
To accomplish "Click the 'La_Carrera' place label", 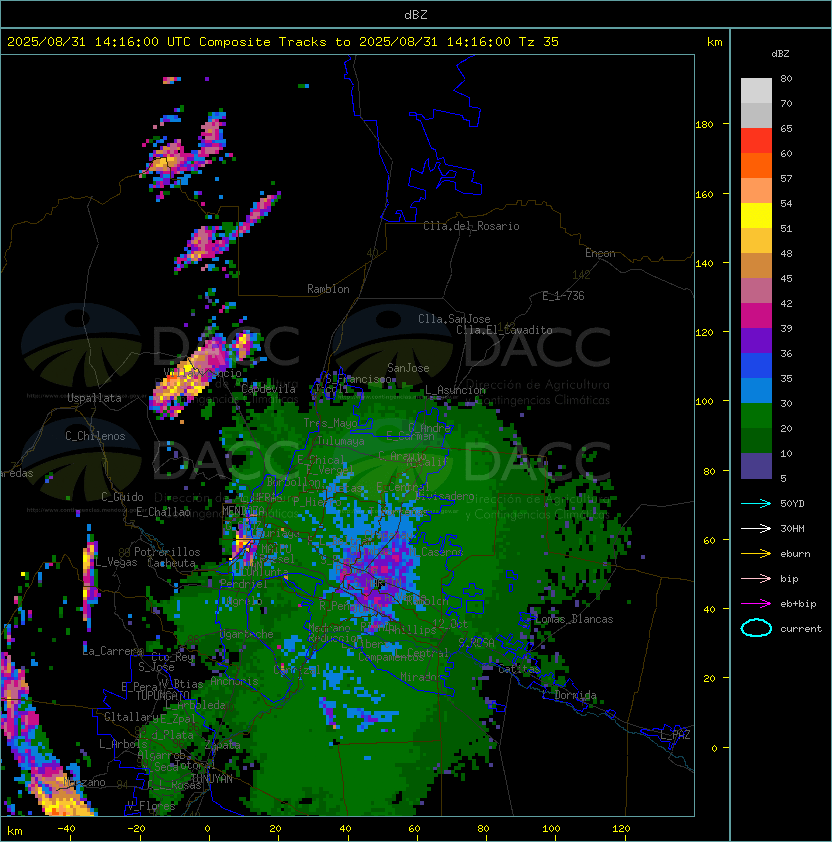I will (x=113, y=651).
